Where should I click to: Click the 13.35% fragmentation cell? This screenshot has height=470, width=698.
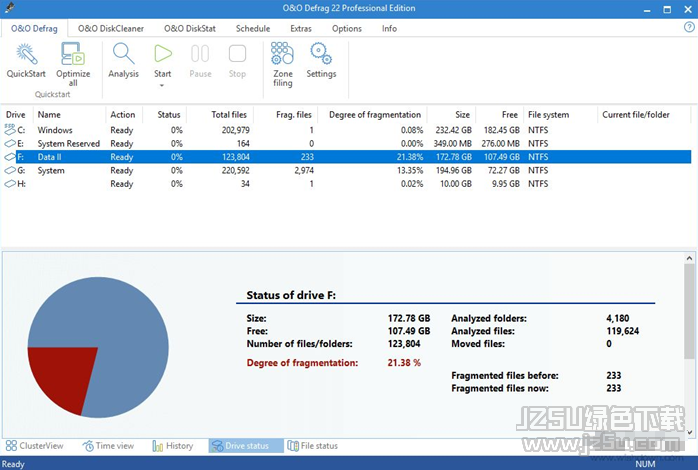coord(410,170)
